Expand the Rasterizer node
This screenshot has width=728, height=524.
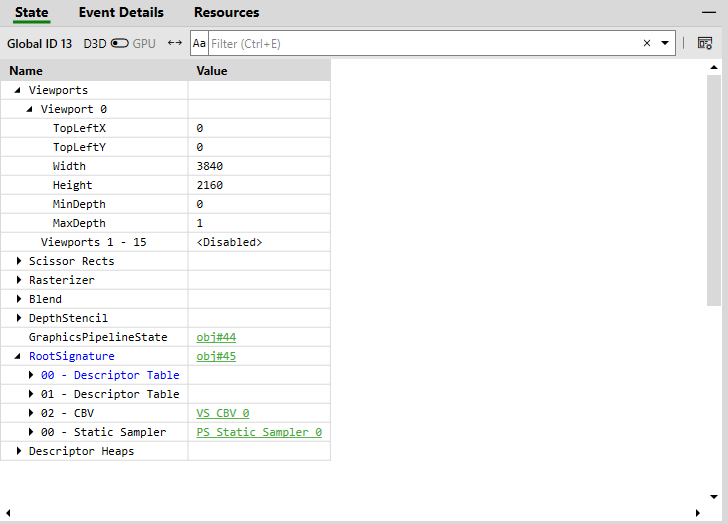click(x=19, y=280)
